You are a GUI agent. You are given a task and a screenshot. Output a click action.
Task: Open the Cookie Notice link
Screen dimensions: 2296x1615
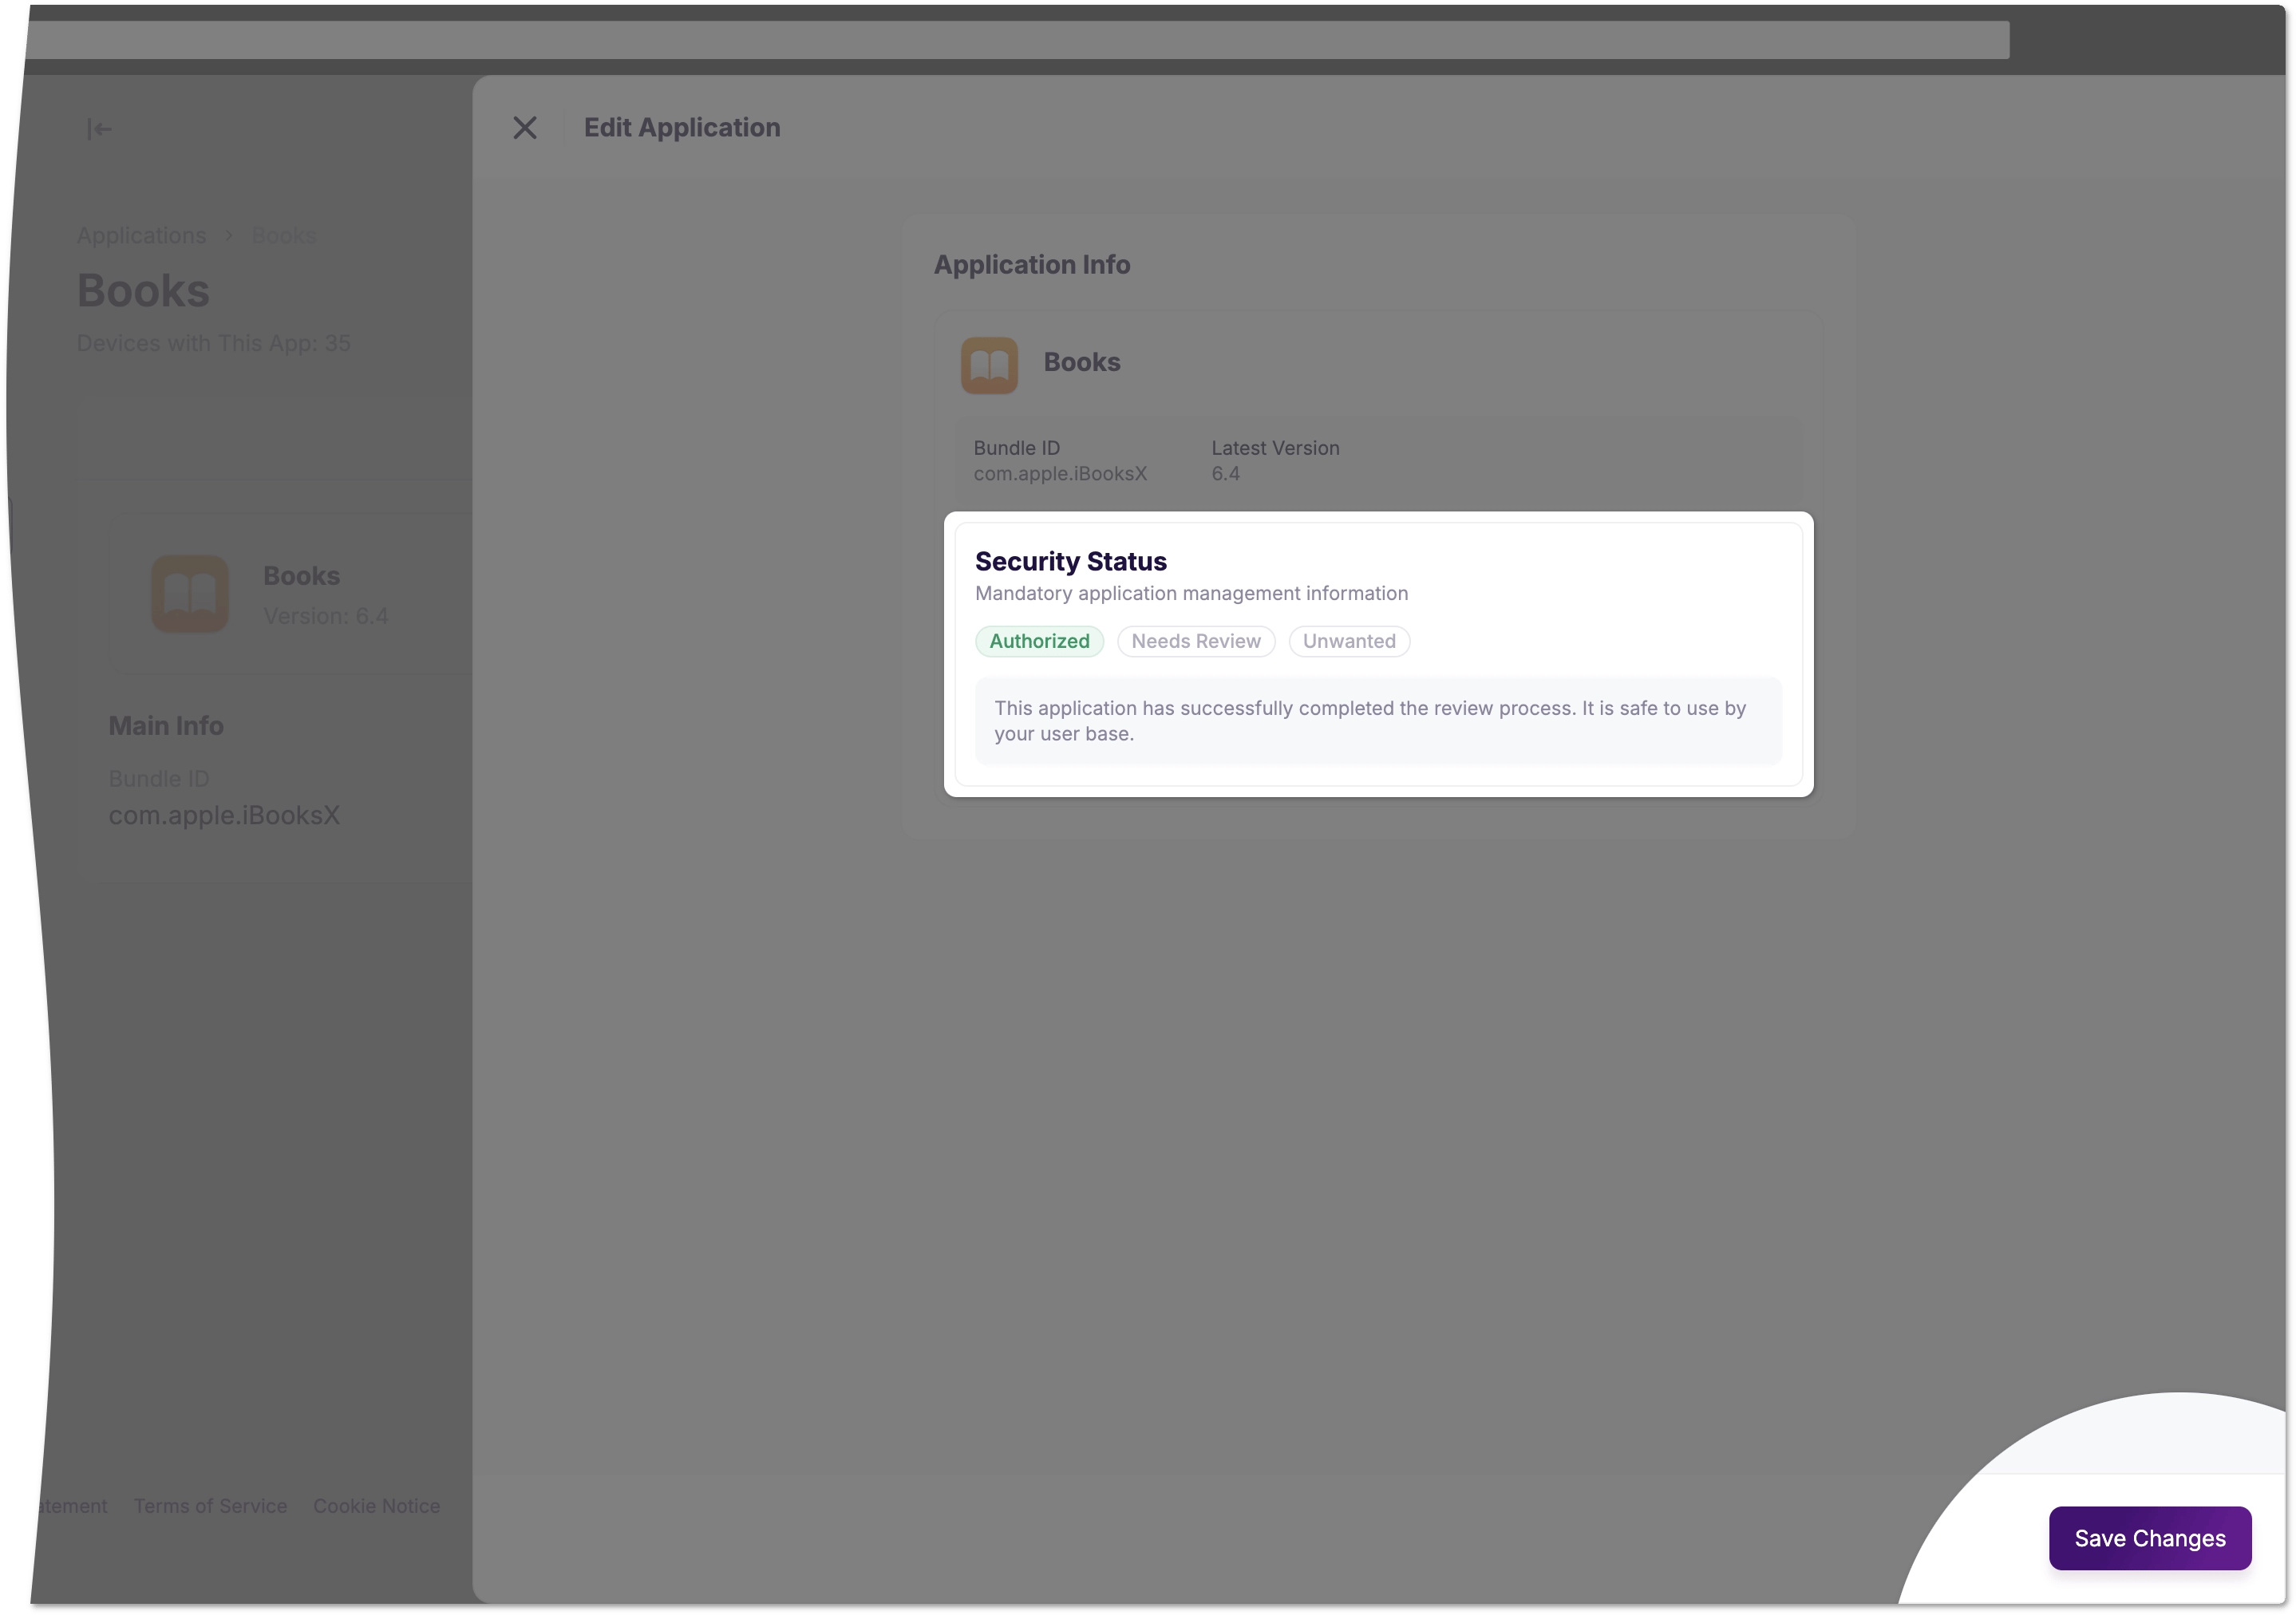pos(376,1506)
